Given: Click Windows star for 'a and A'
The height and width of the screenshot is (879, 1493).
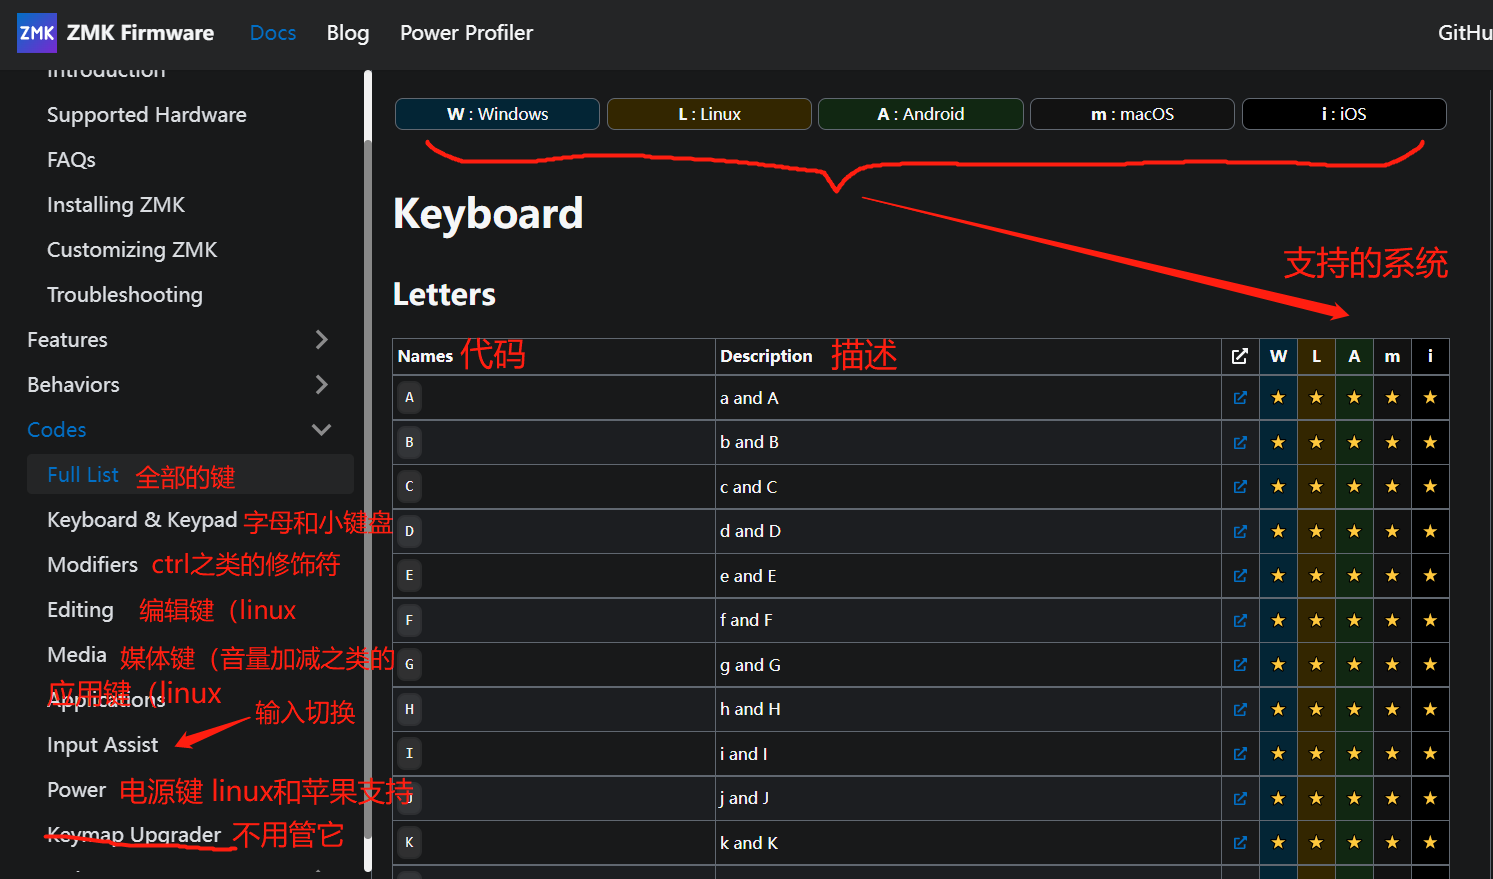Looking at the screenshot, I should point(1278,398).
